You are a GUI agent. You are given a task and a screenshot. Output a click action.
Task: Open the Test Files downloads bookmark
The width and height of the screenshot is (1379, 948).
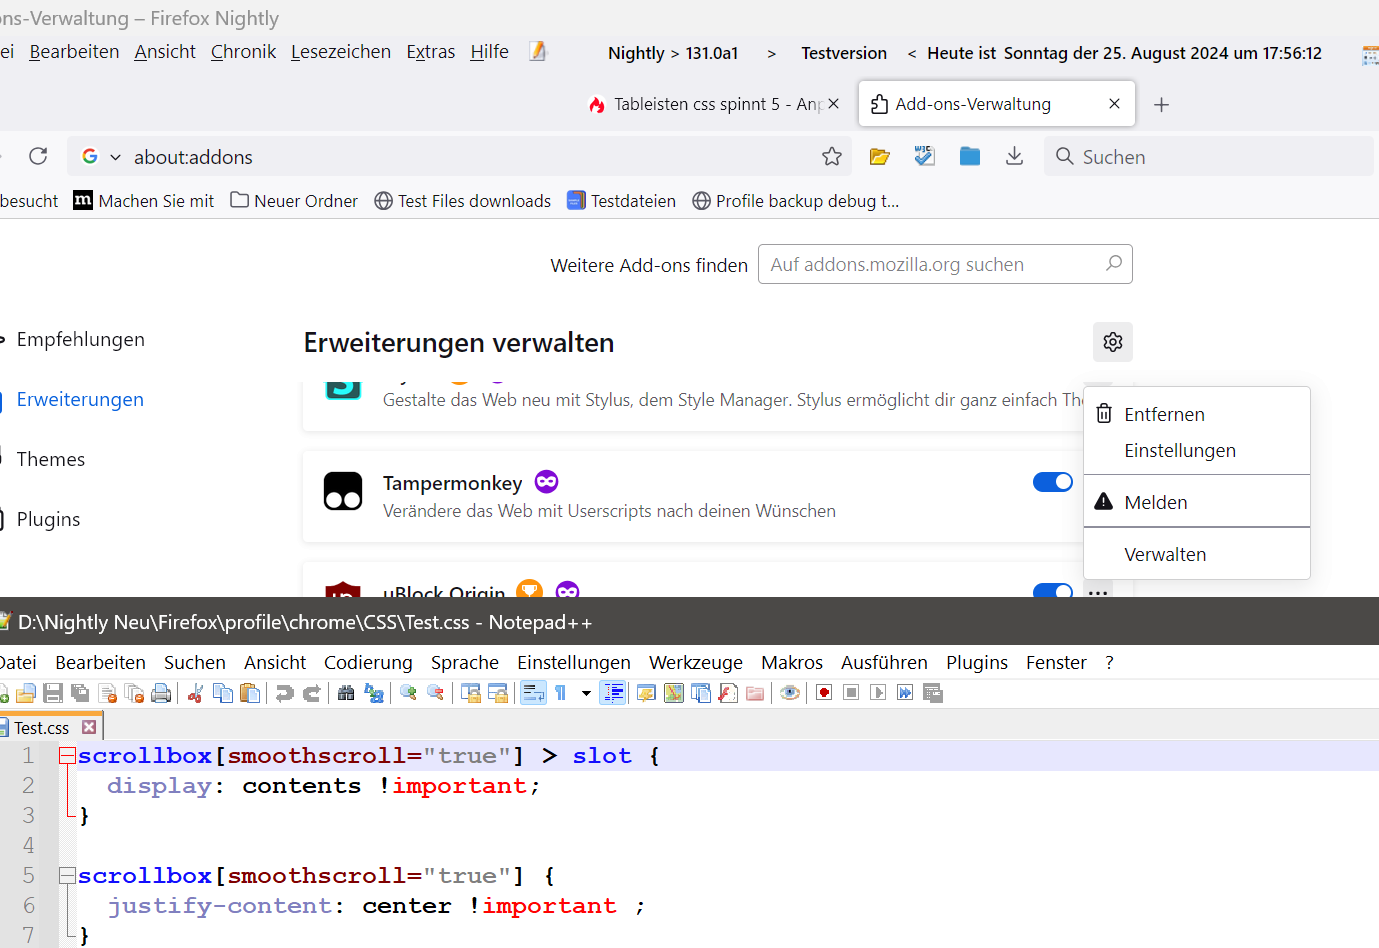coord(462,201)
